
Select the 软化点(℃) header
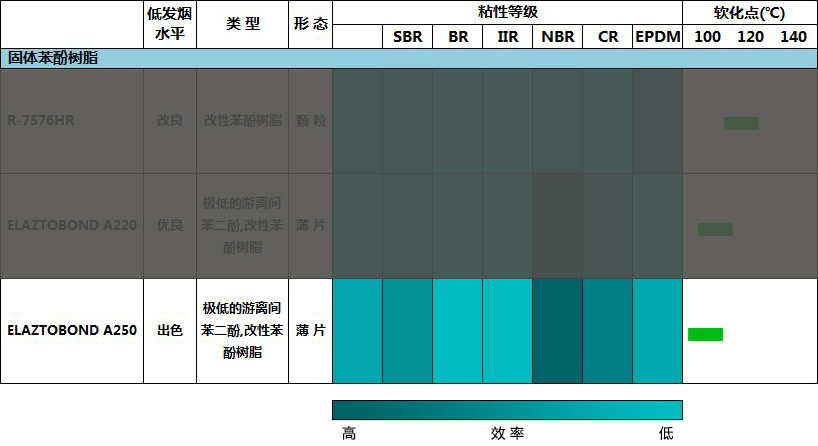tap(749, 13)
